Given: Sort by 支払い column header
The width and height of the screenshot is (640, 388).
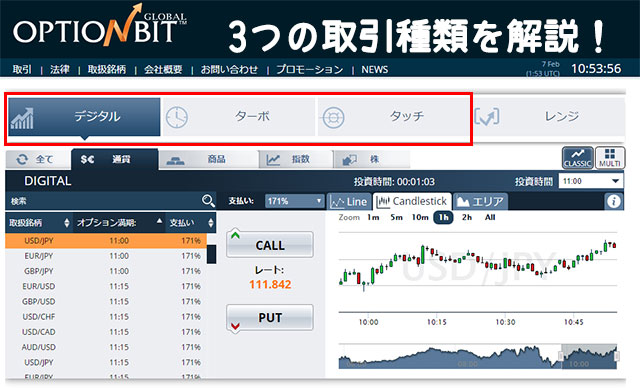Looking at the screenshot, I should click(x=191, y=223).
